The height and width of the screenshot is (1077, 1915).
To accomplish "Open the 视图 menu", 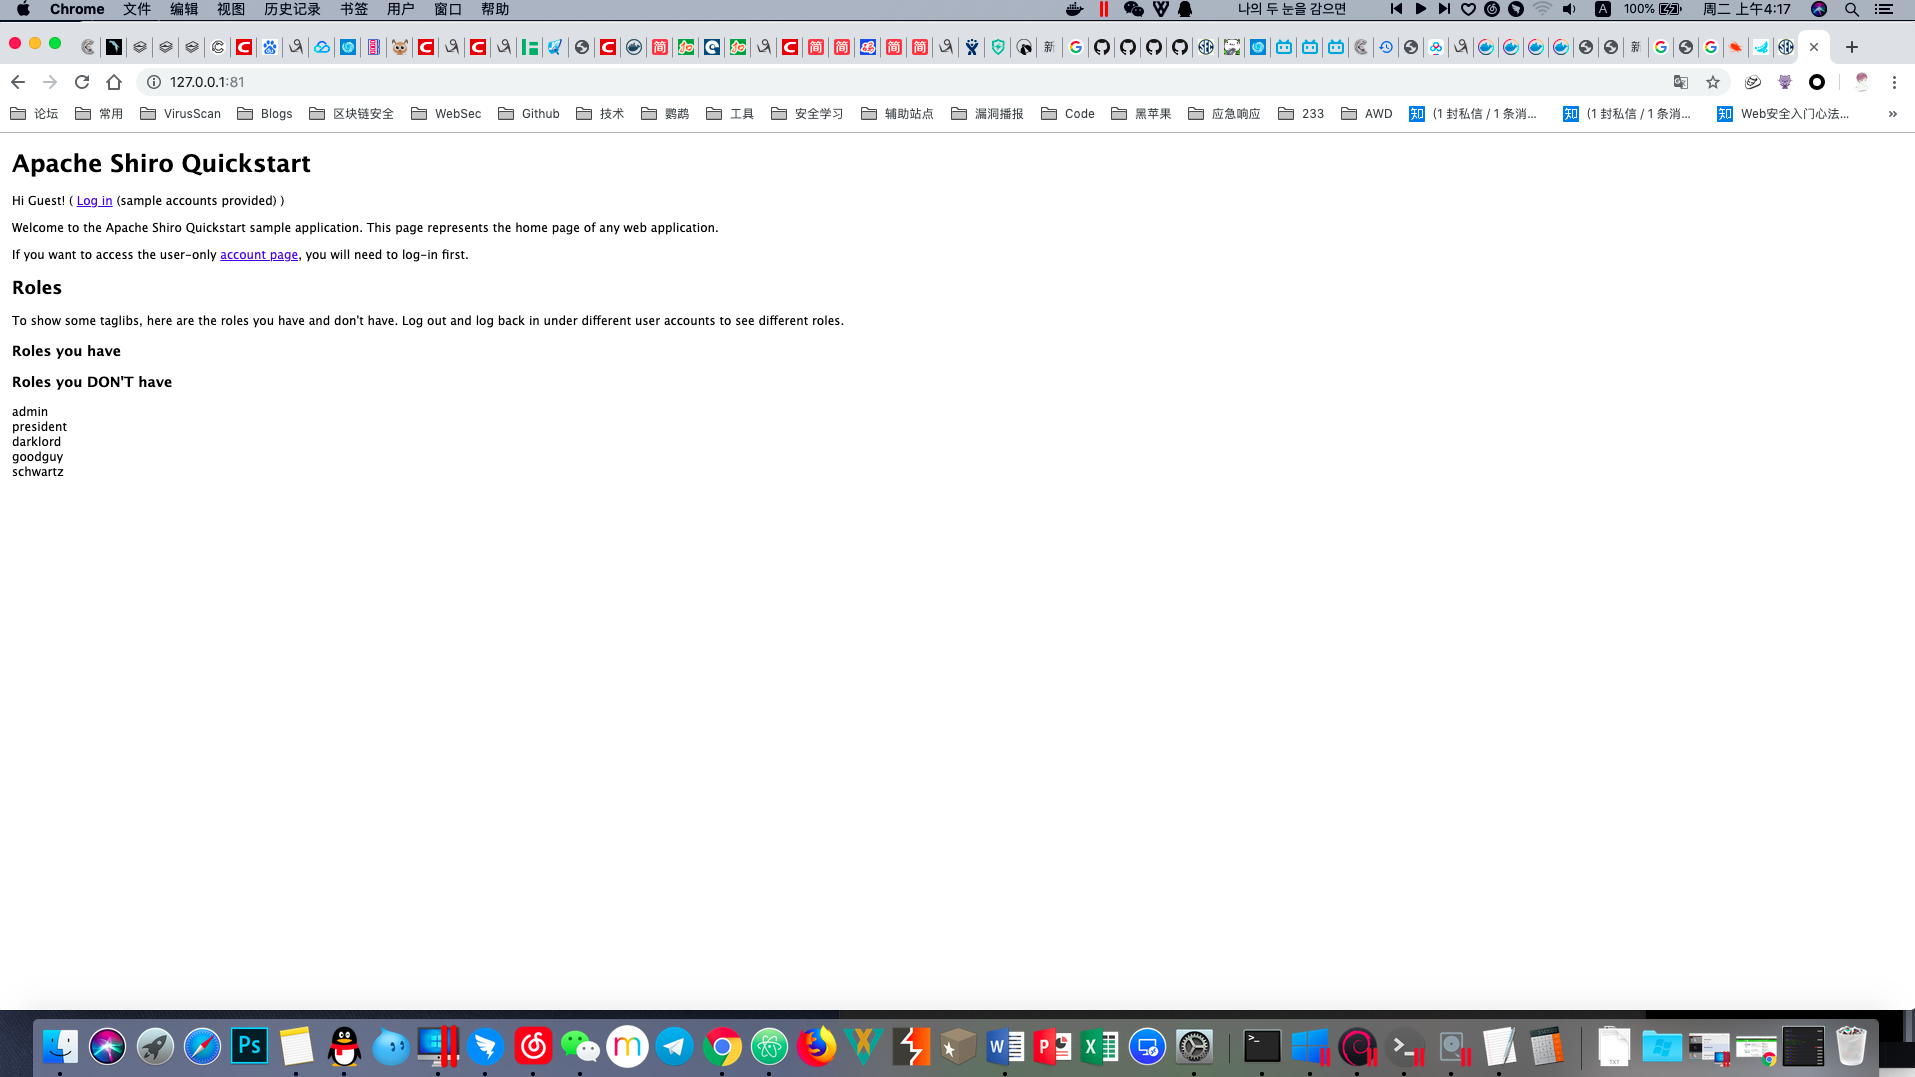I will pos(231,9).
